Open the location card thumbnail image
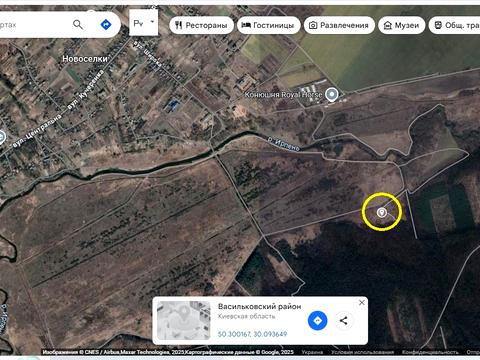This screenshot has width=480, height=360. pyautogui.click(x=184, y=320)
